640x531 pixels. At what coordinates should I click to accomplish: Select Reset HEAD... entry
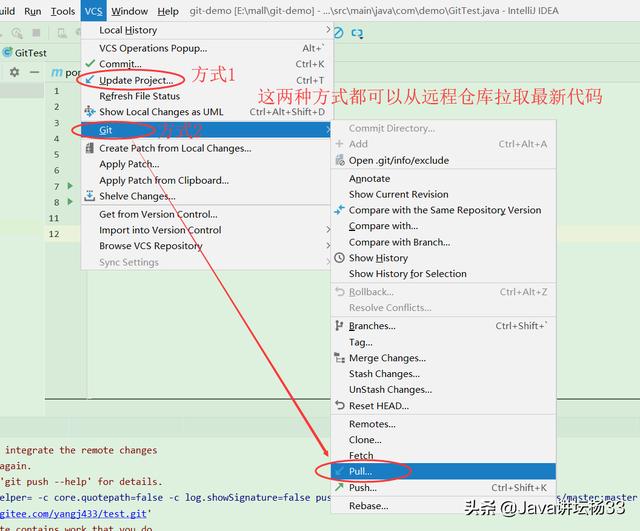pos(443,406)
